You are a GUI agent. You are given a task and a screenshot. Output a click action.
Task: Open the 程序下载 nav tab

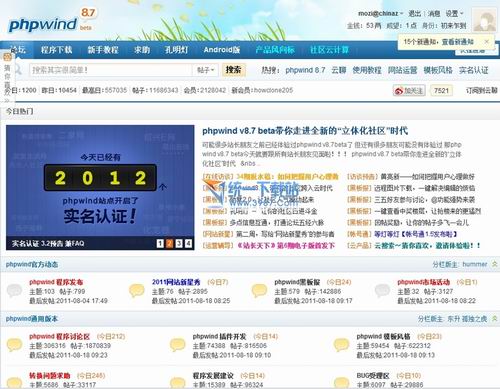pos(56,50)
